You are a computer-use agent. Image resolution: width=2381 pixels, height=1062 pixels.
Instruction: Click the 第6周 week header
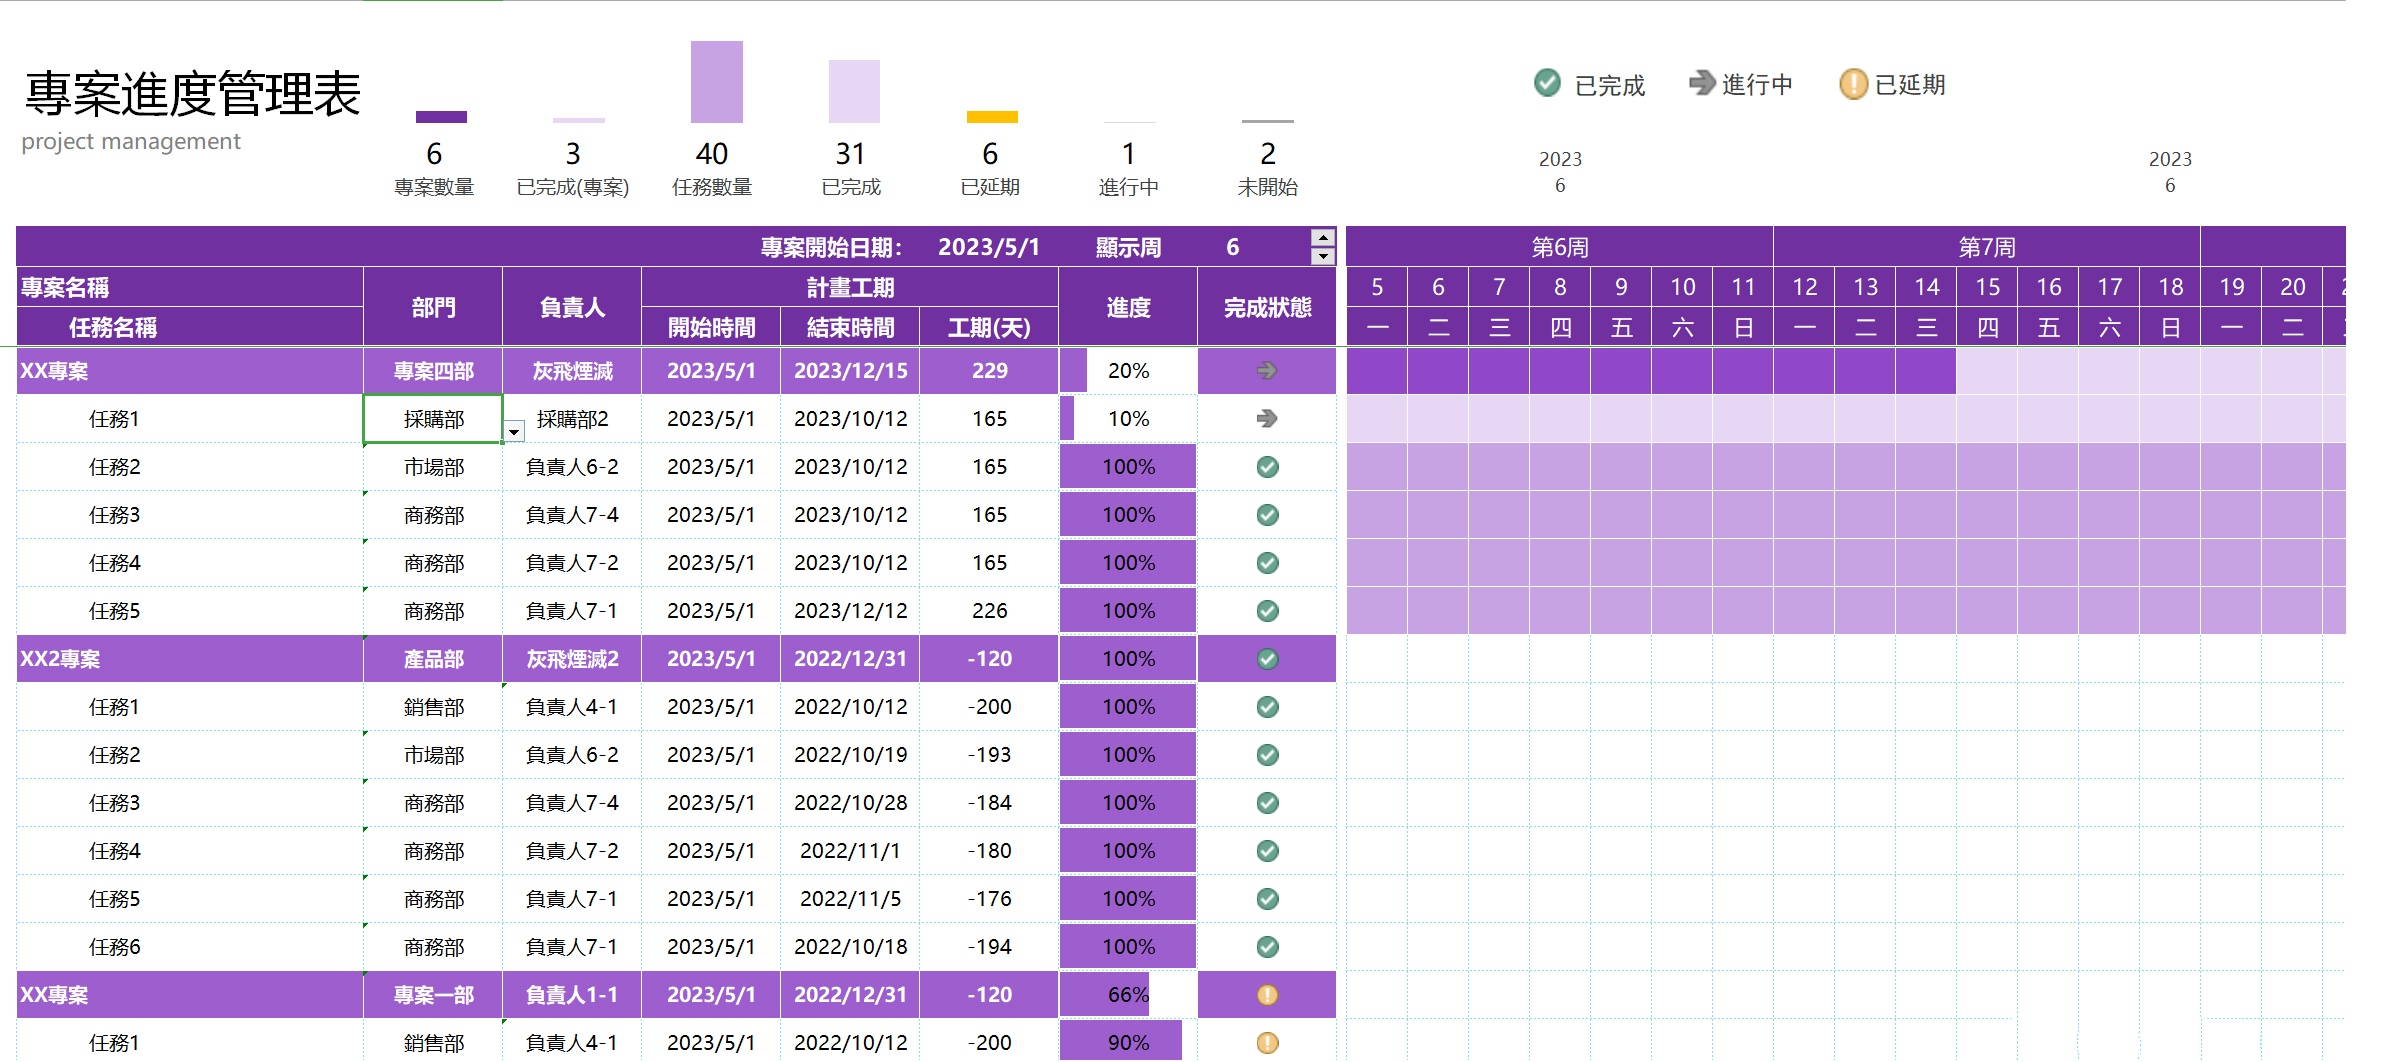(1560, 247)
